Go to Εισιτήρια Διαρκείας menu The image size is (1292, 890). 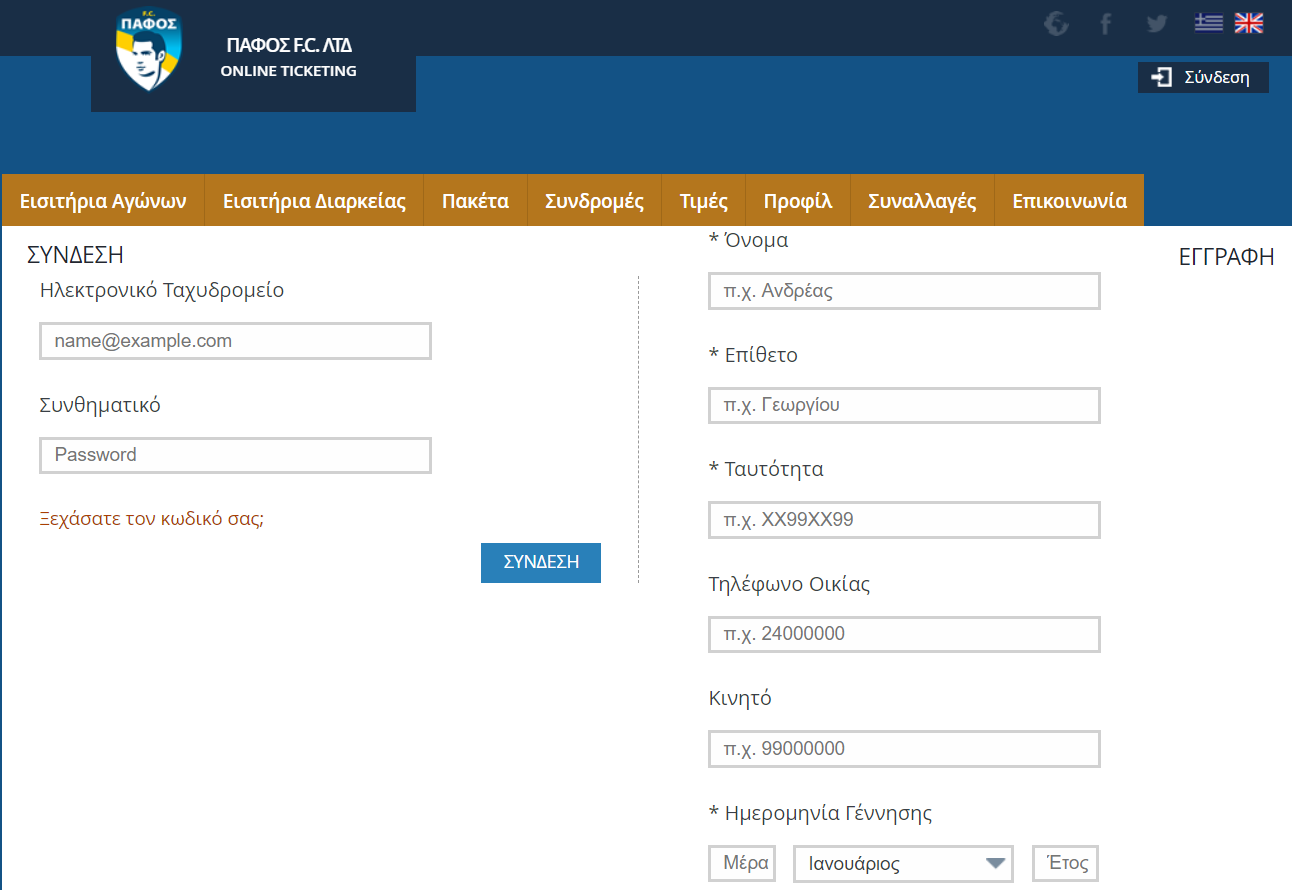[314, 201]
